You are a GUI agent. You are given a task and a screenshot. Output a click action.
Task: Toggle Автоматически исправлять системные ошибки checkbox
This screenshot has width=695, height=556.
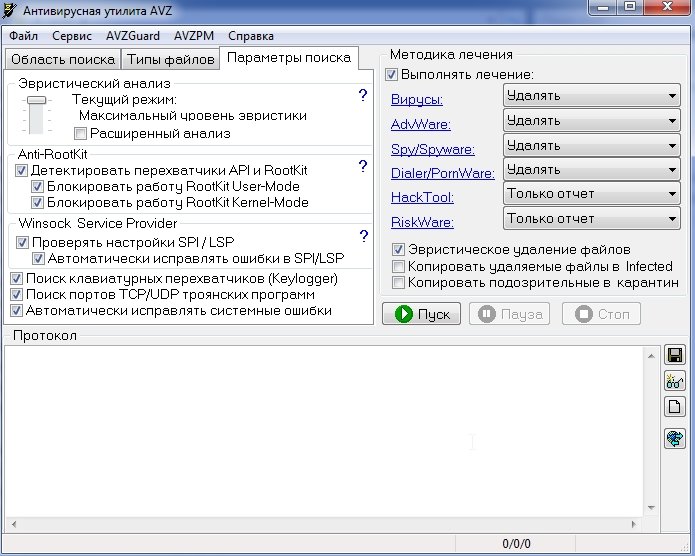[16, 310]
